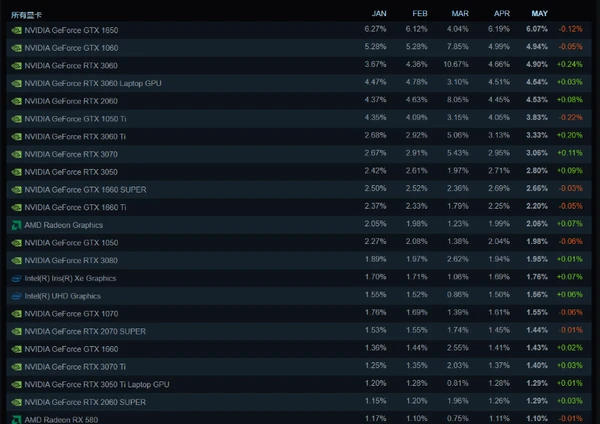Viewport: 600px width, 424px height.
Task: Click the NVIDIA logo beside GTX 1660 SUPER
Action: point(16,190)
